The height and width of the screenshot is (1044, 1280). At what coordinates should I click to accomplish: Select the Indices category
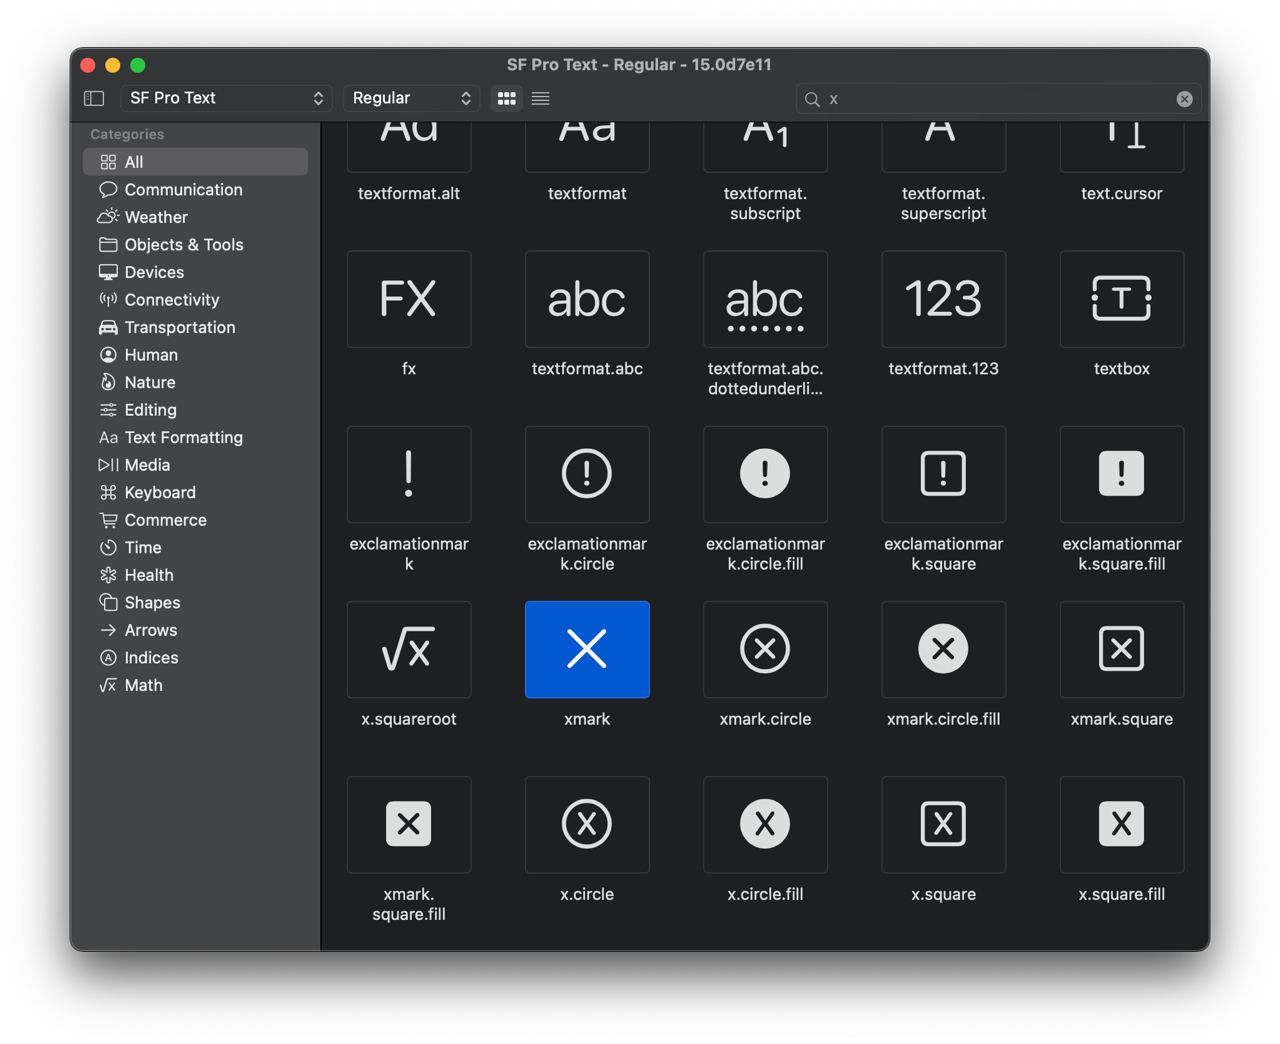pyautogui.click(x=195, y=658)
